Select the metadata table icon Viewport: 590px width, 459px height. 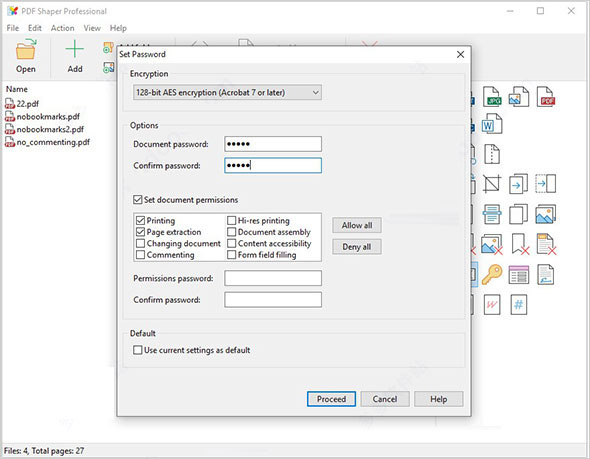coord(519,275)
